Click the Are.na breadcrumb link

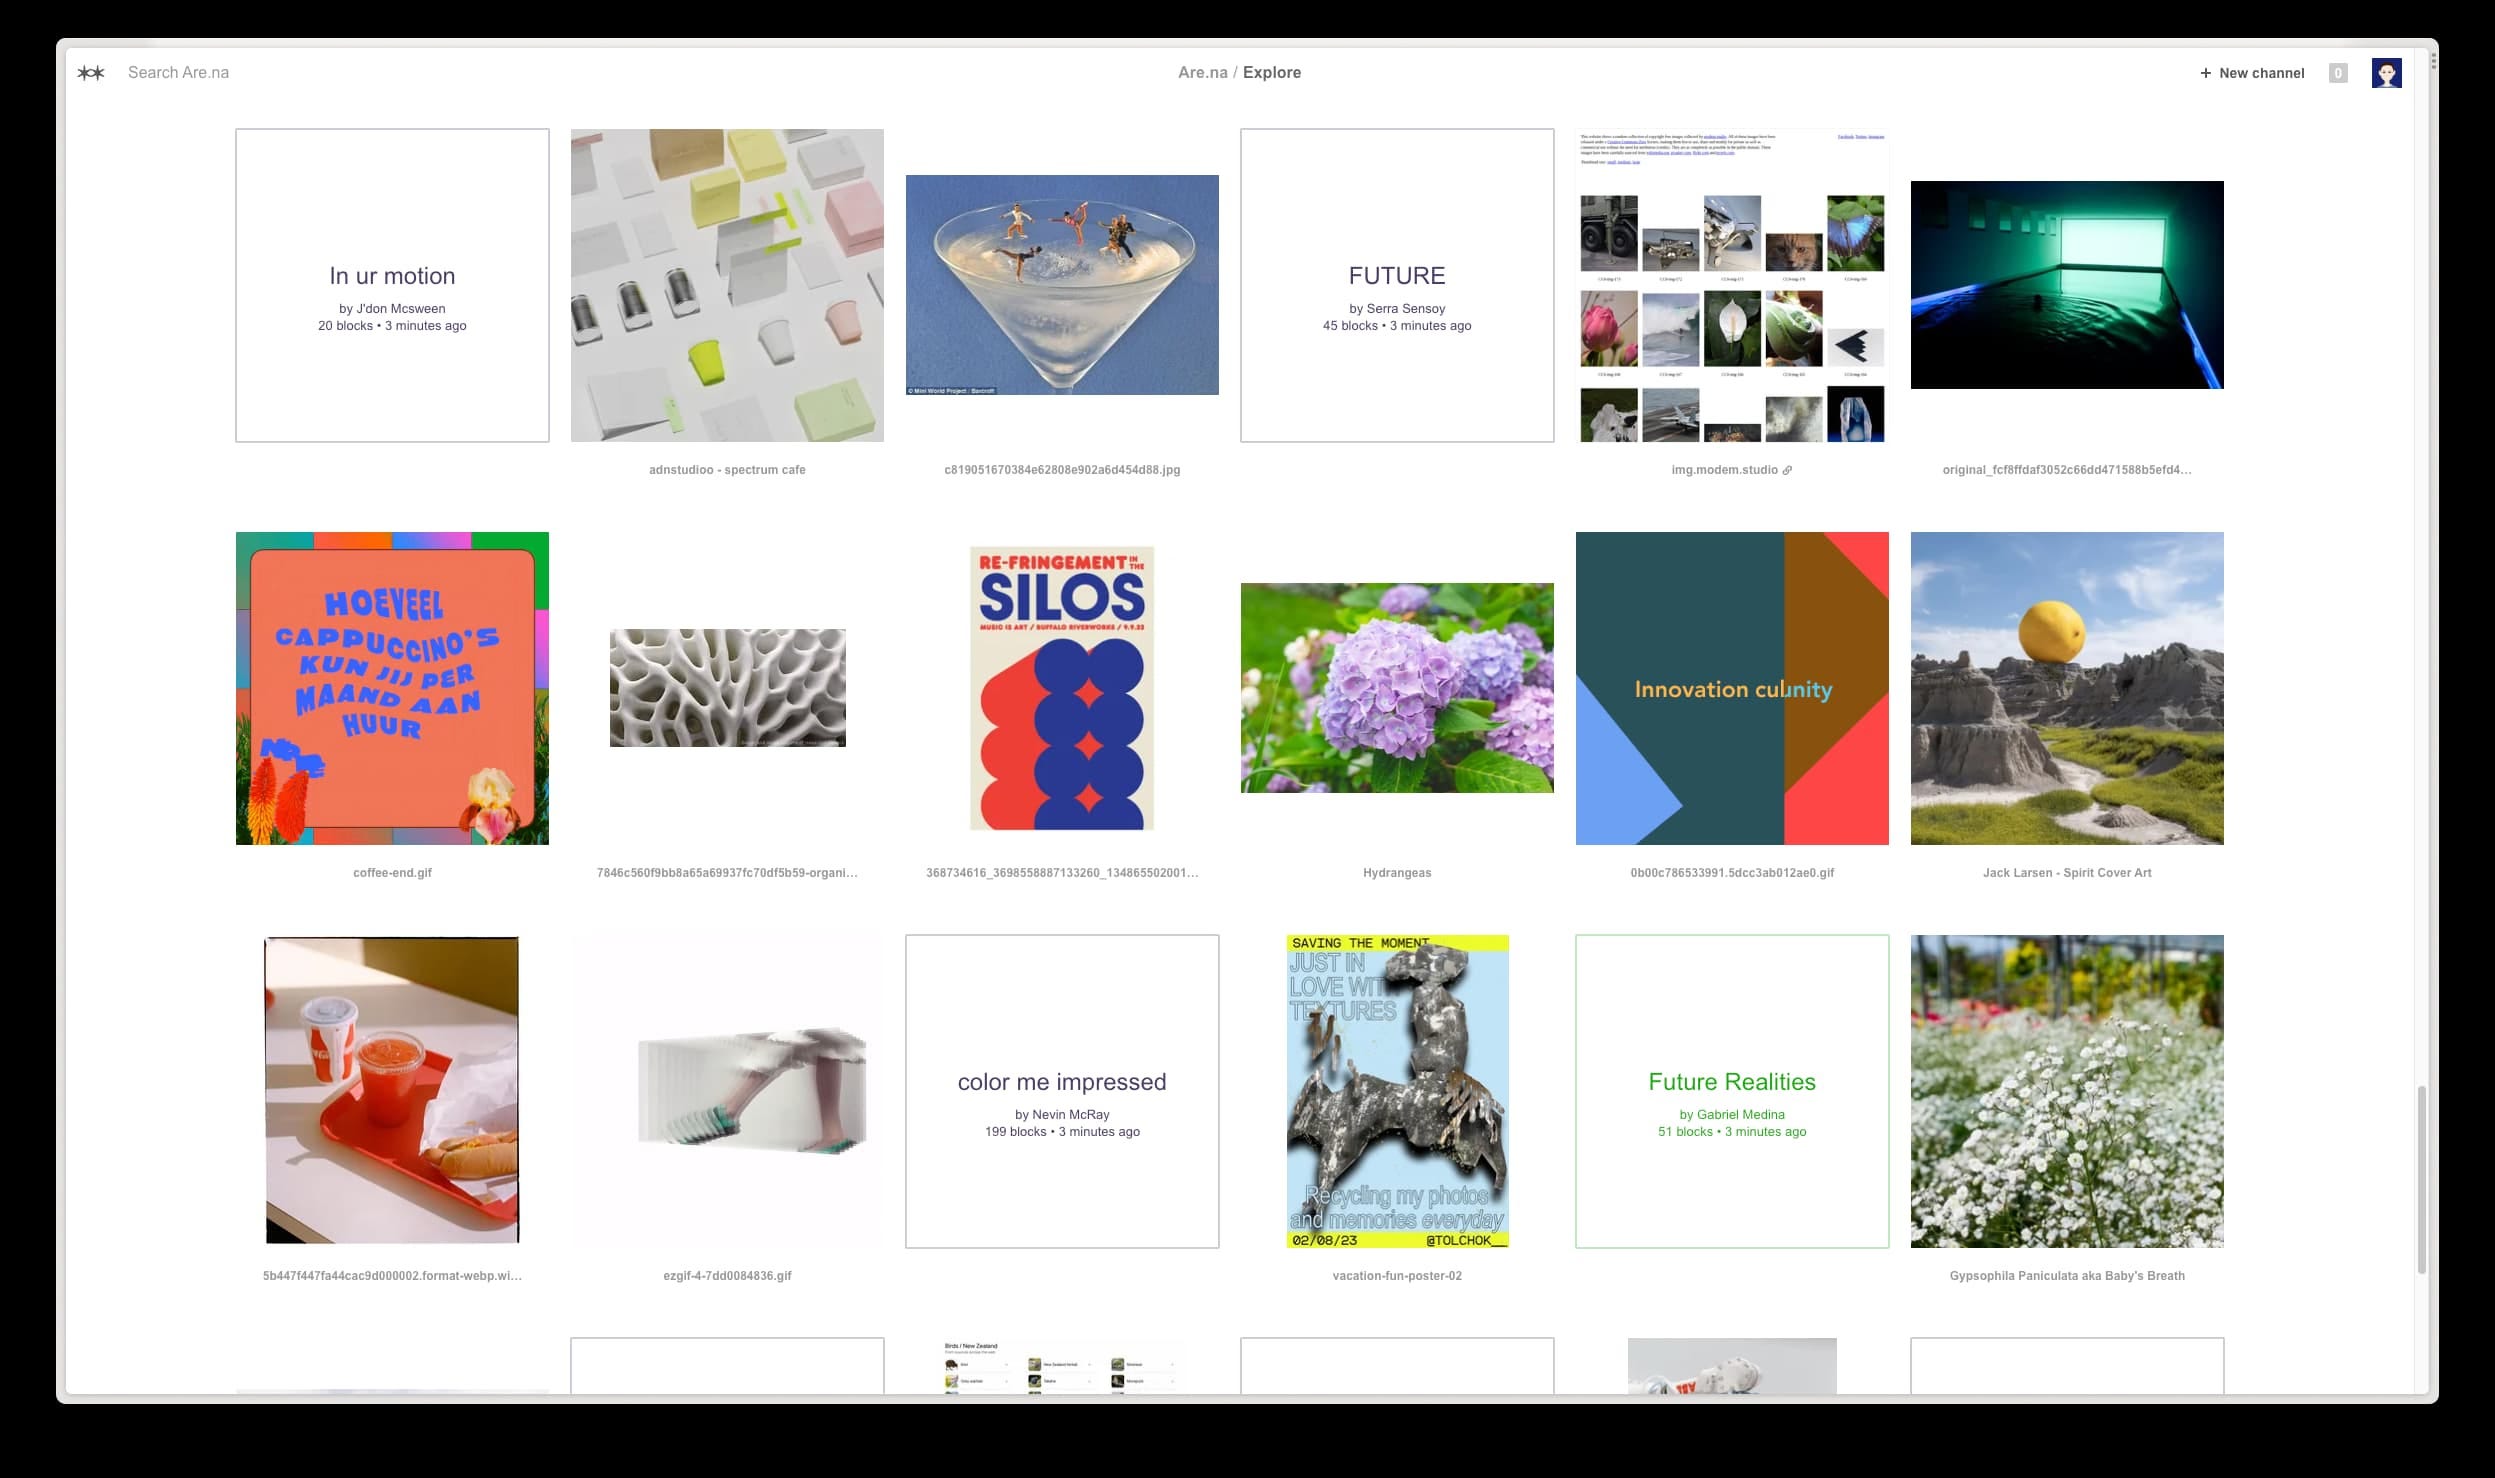(1202, 73)
